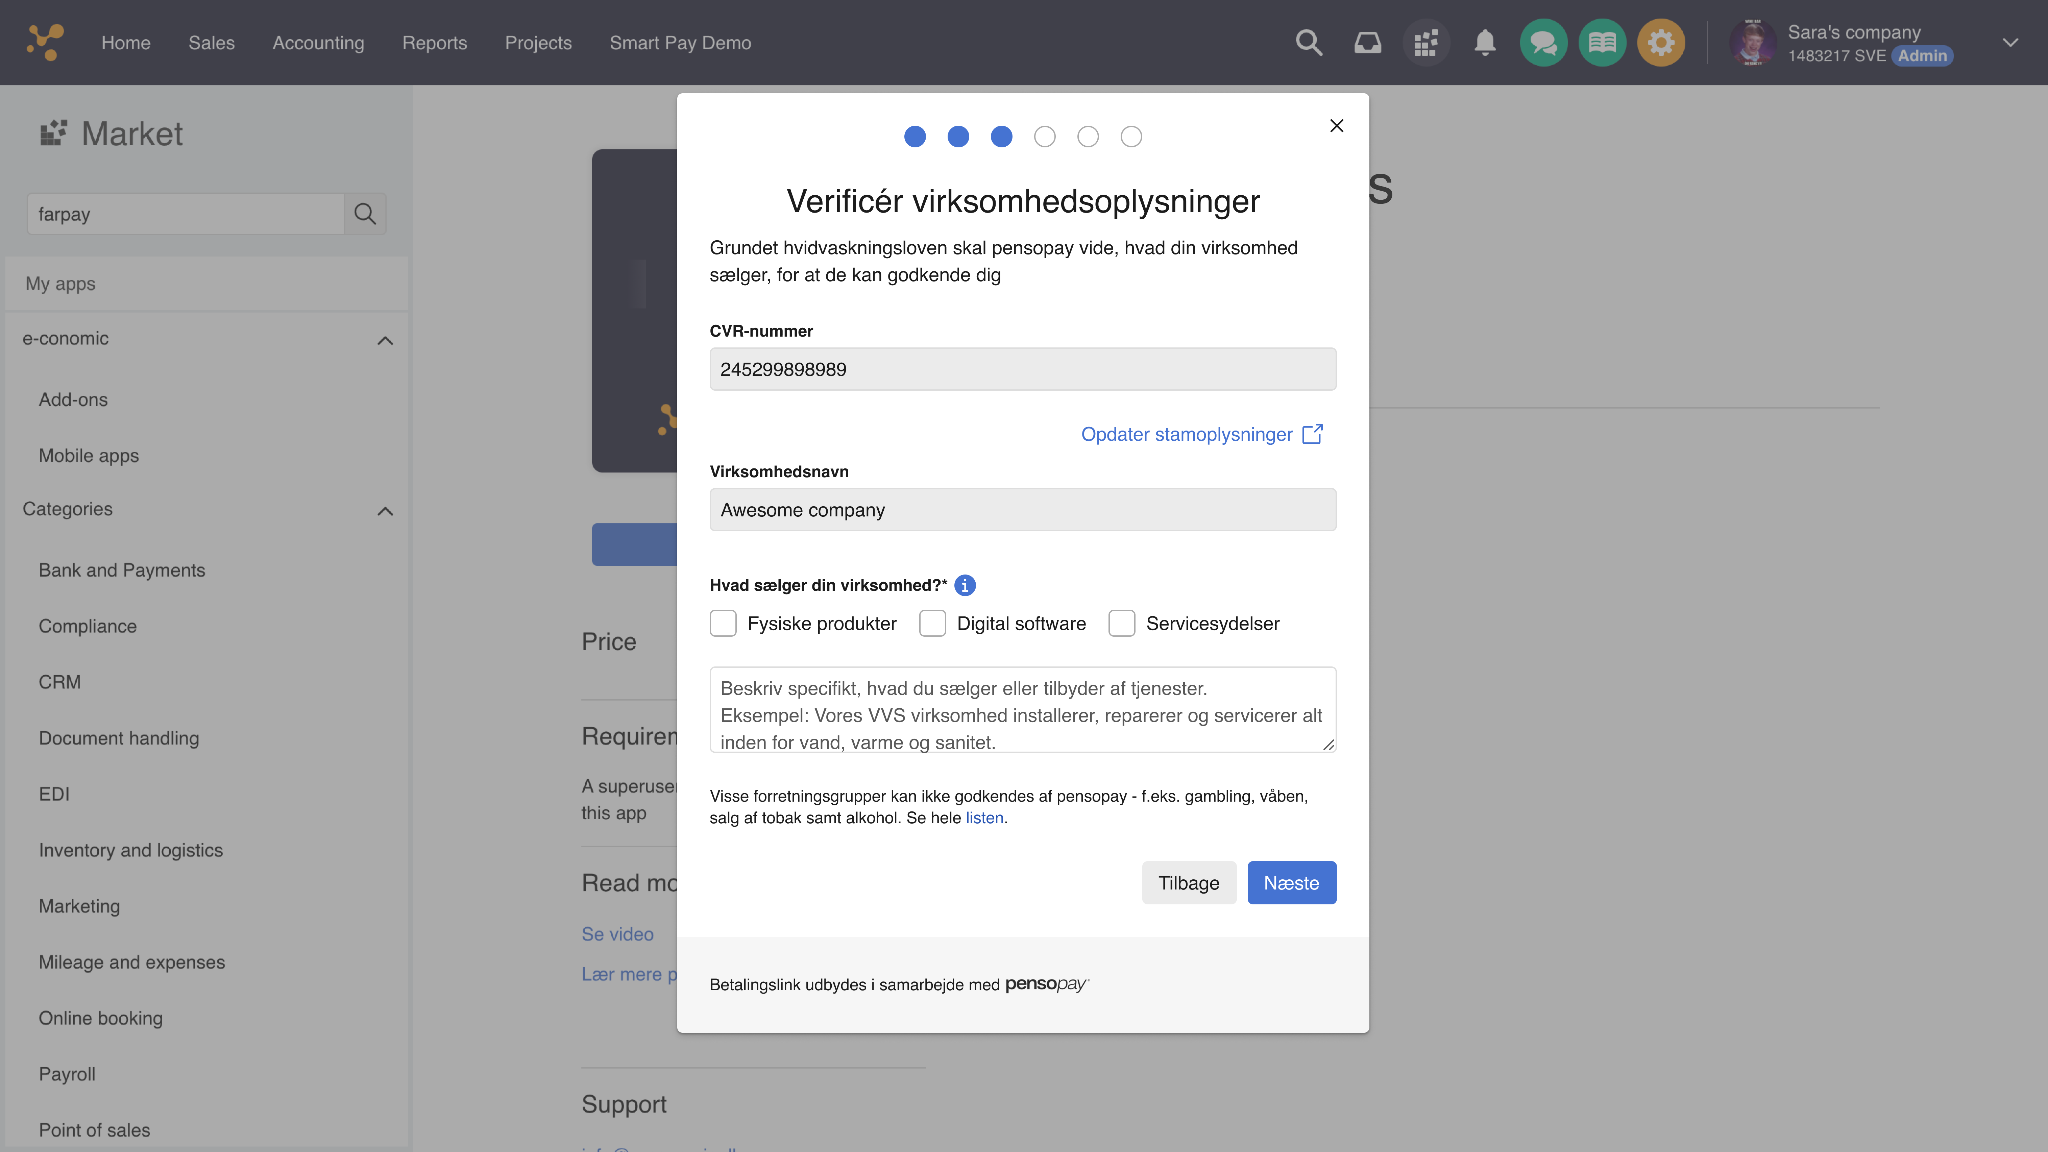Click the business description text area

[1022, 710]
